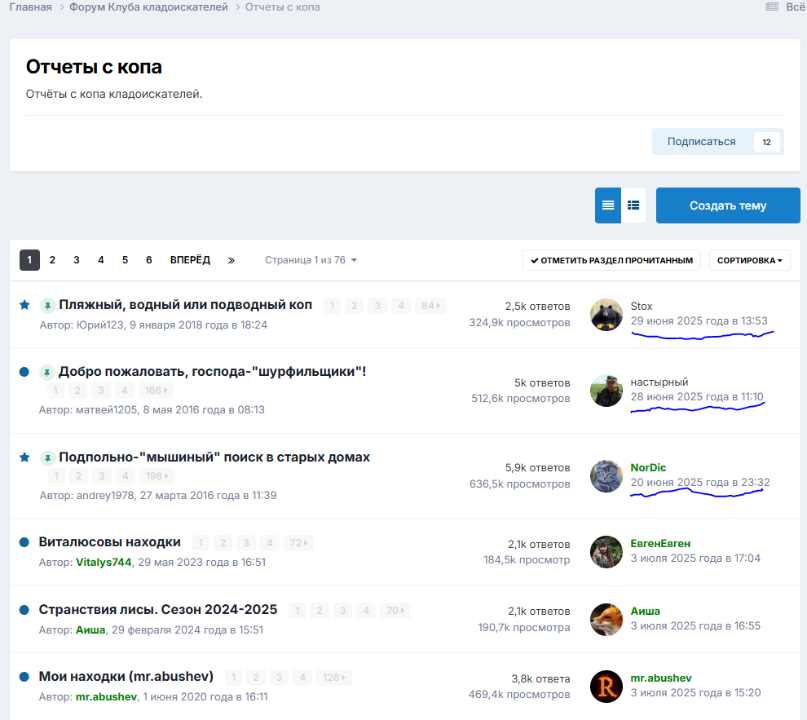Open Stox avatar with bear picture

(606, 314)
